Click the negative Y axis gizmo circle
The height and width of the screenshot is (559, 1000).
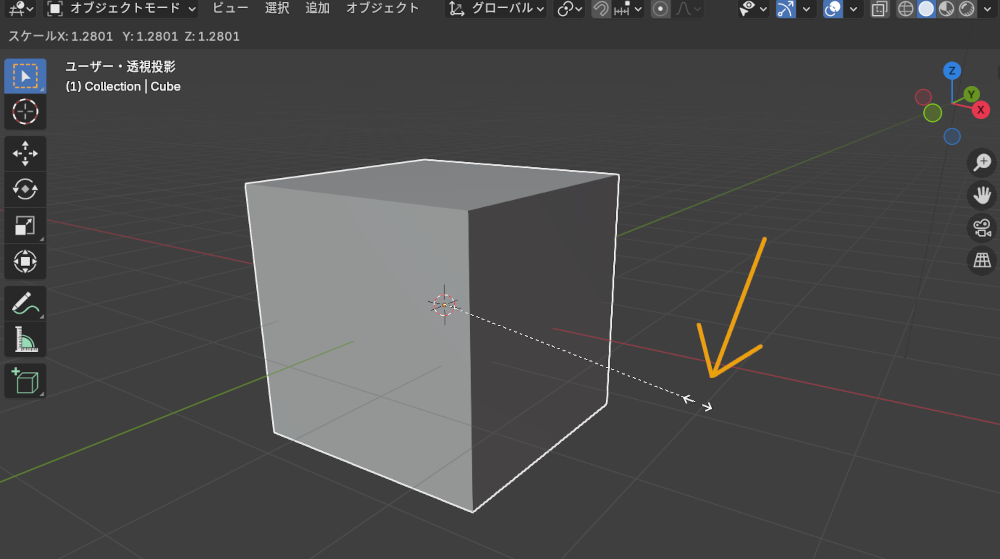pos(932,113)
